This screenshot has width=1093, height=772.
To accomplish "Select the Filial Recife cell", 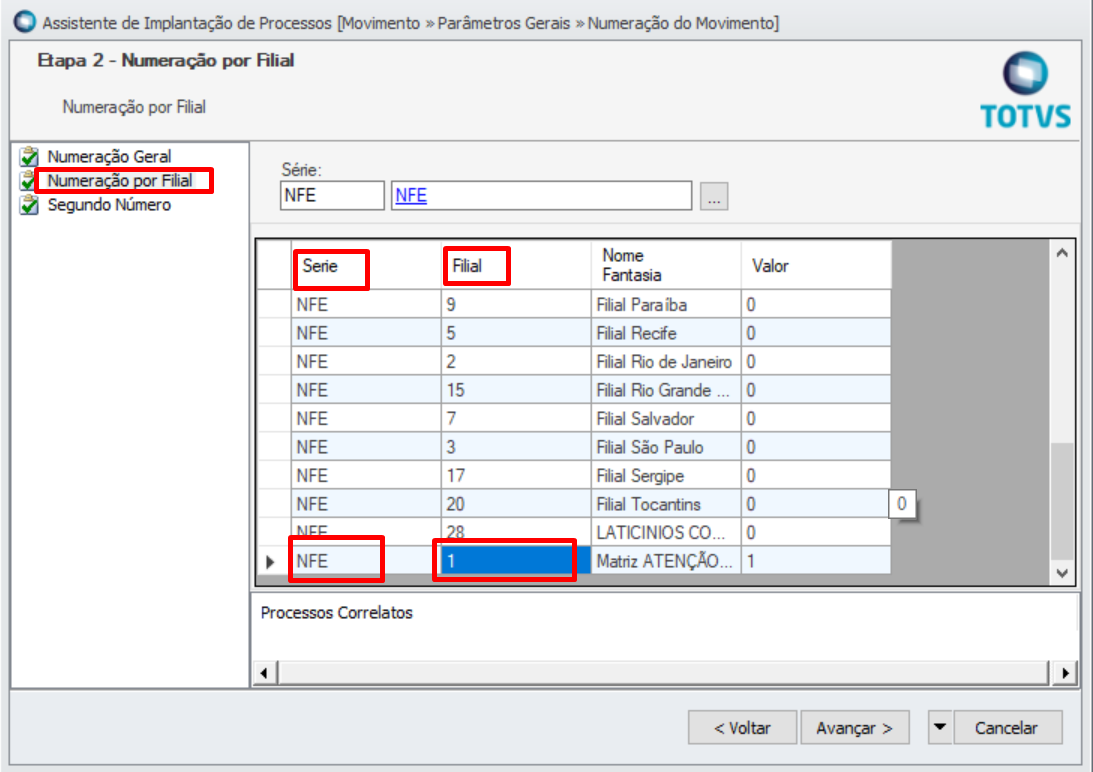I will (666, 333).
